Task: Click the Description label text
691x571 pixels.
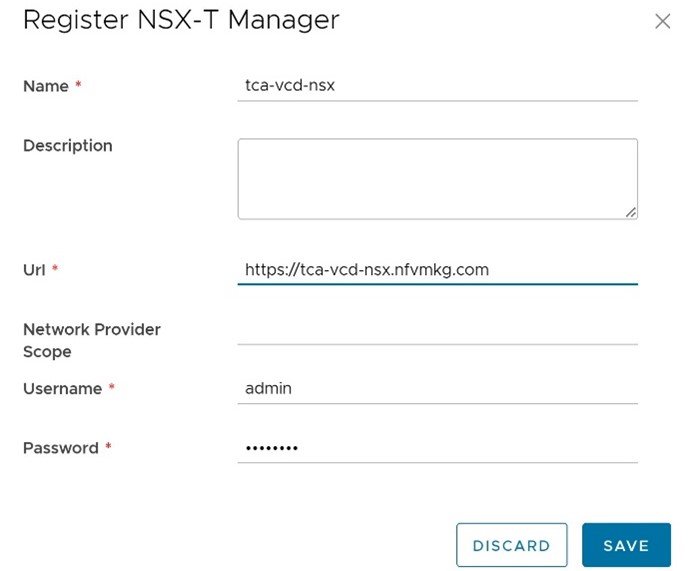Action: [68, 146]
